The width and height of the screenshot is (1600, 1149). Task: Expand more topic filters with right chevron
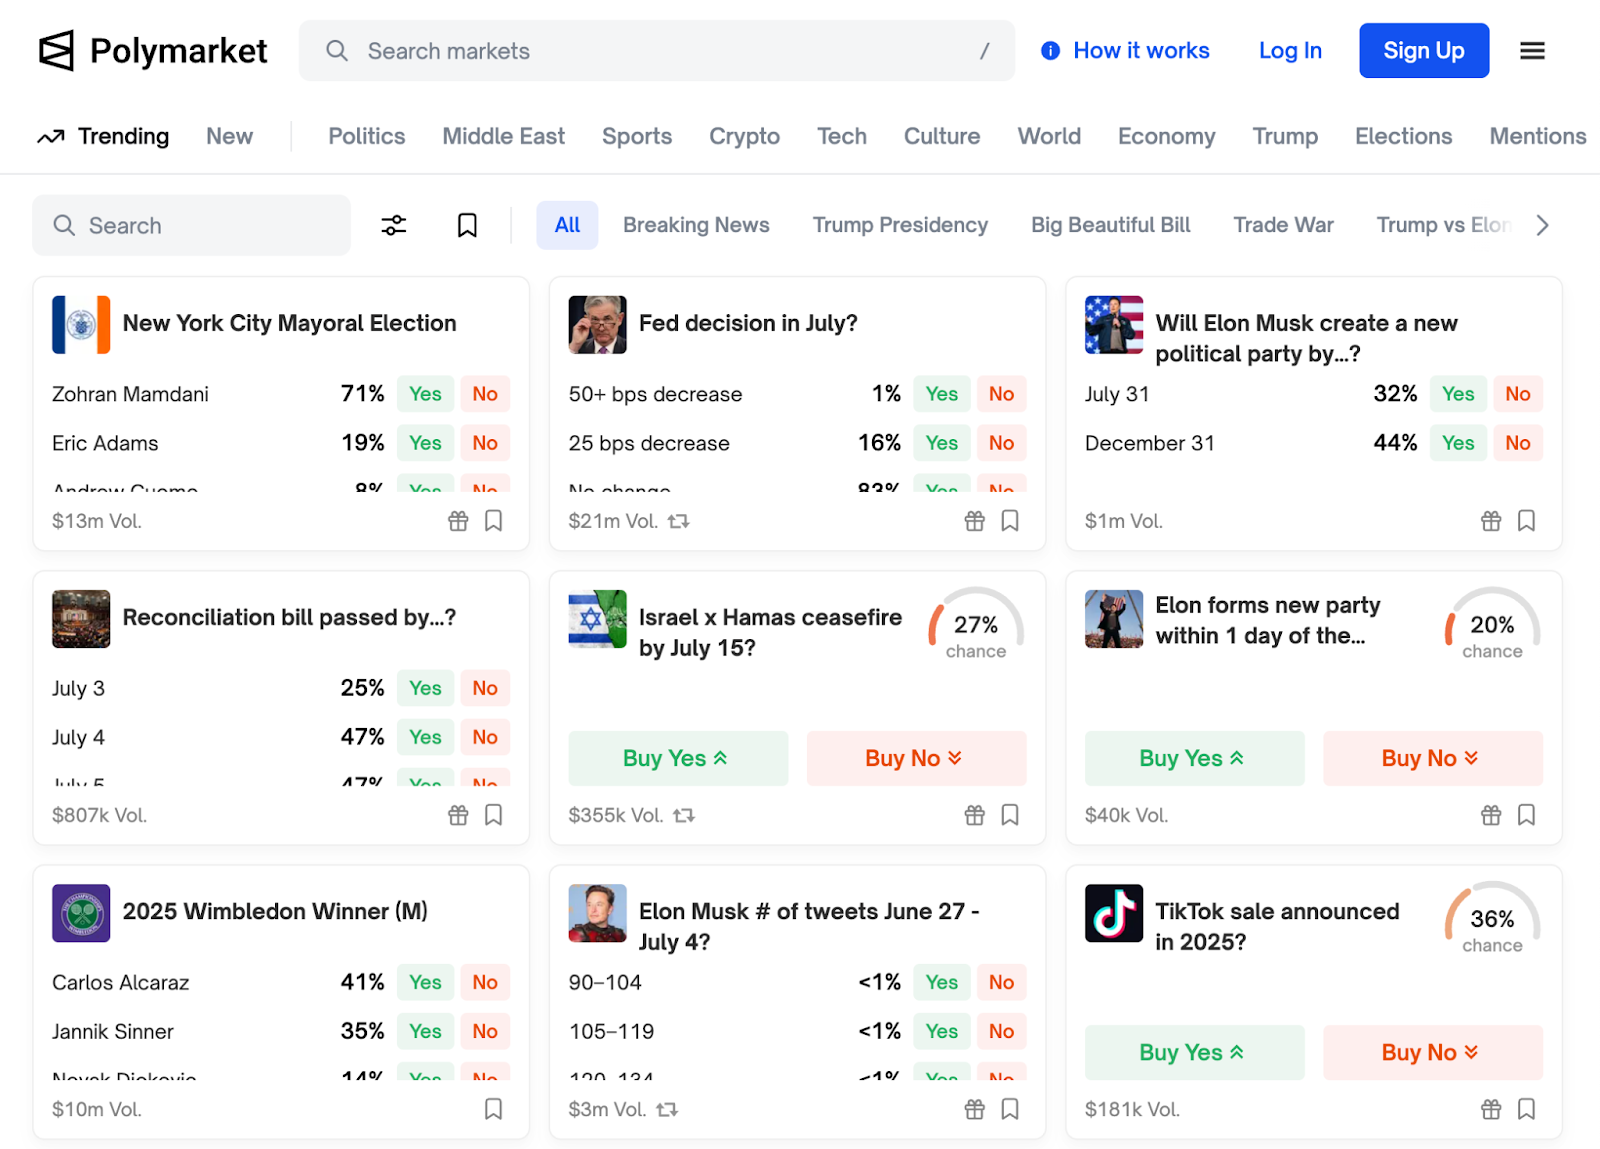(x=1542, y=225)
